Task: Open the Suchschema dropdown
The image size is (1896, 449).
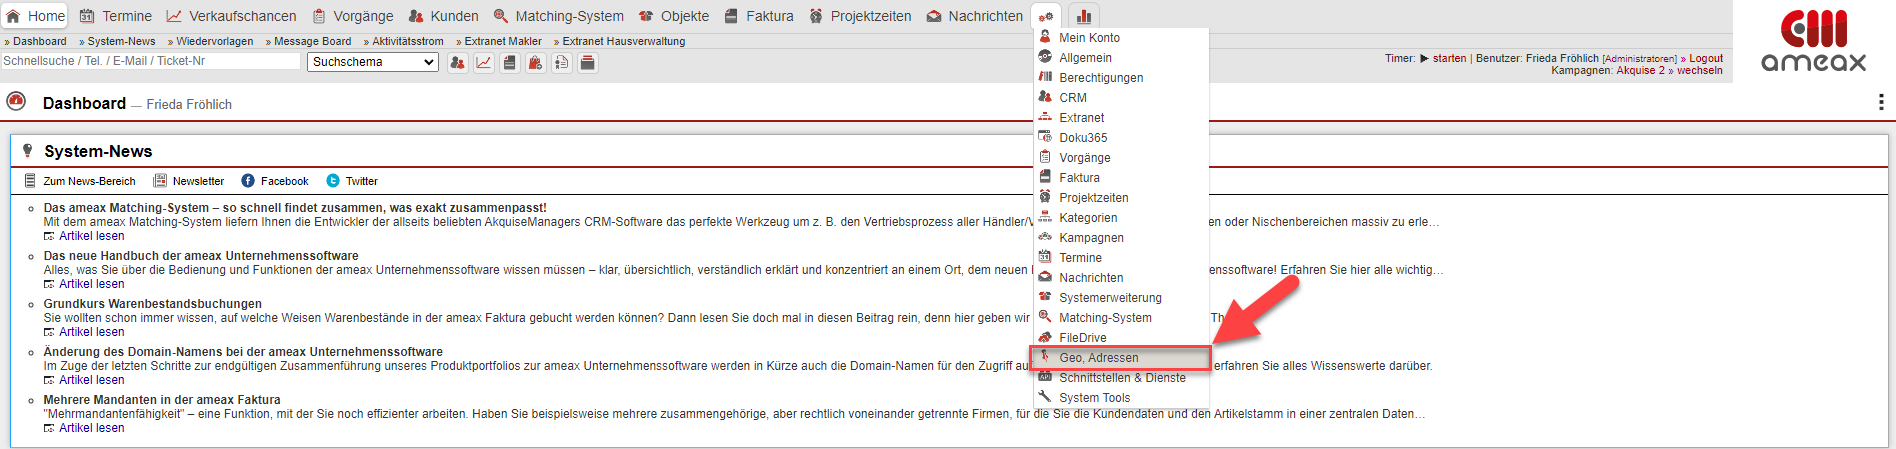Action: pyautogui.click(x=373, y=62)
